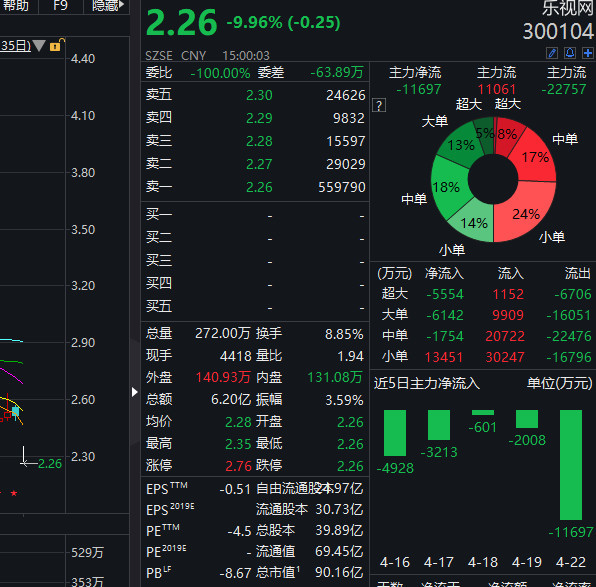Click the change -9.96% (-0.25) text
The width and height of the screenshot is (596, 587).
(283, 22)
